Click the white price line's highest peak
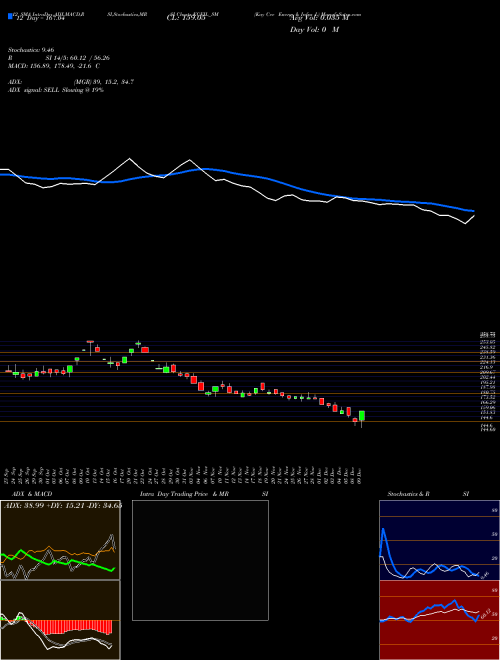 click(x=130, y=159)
